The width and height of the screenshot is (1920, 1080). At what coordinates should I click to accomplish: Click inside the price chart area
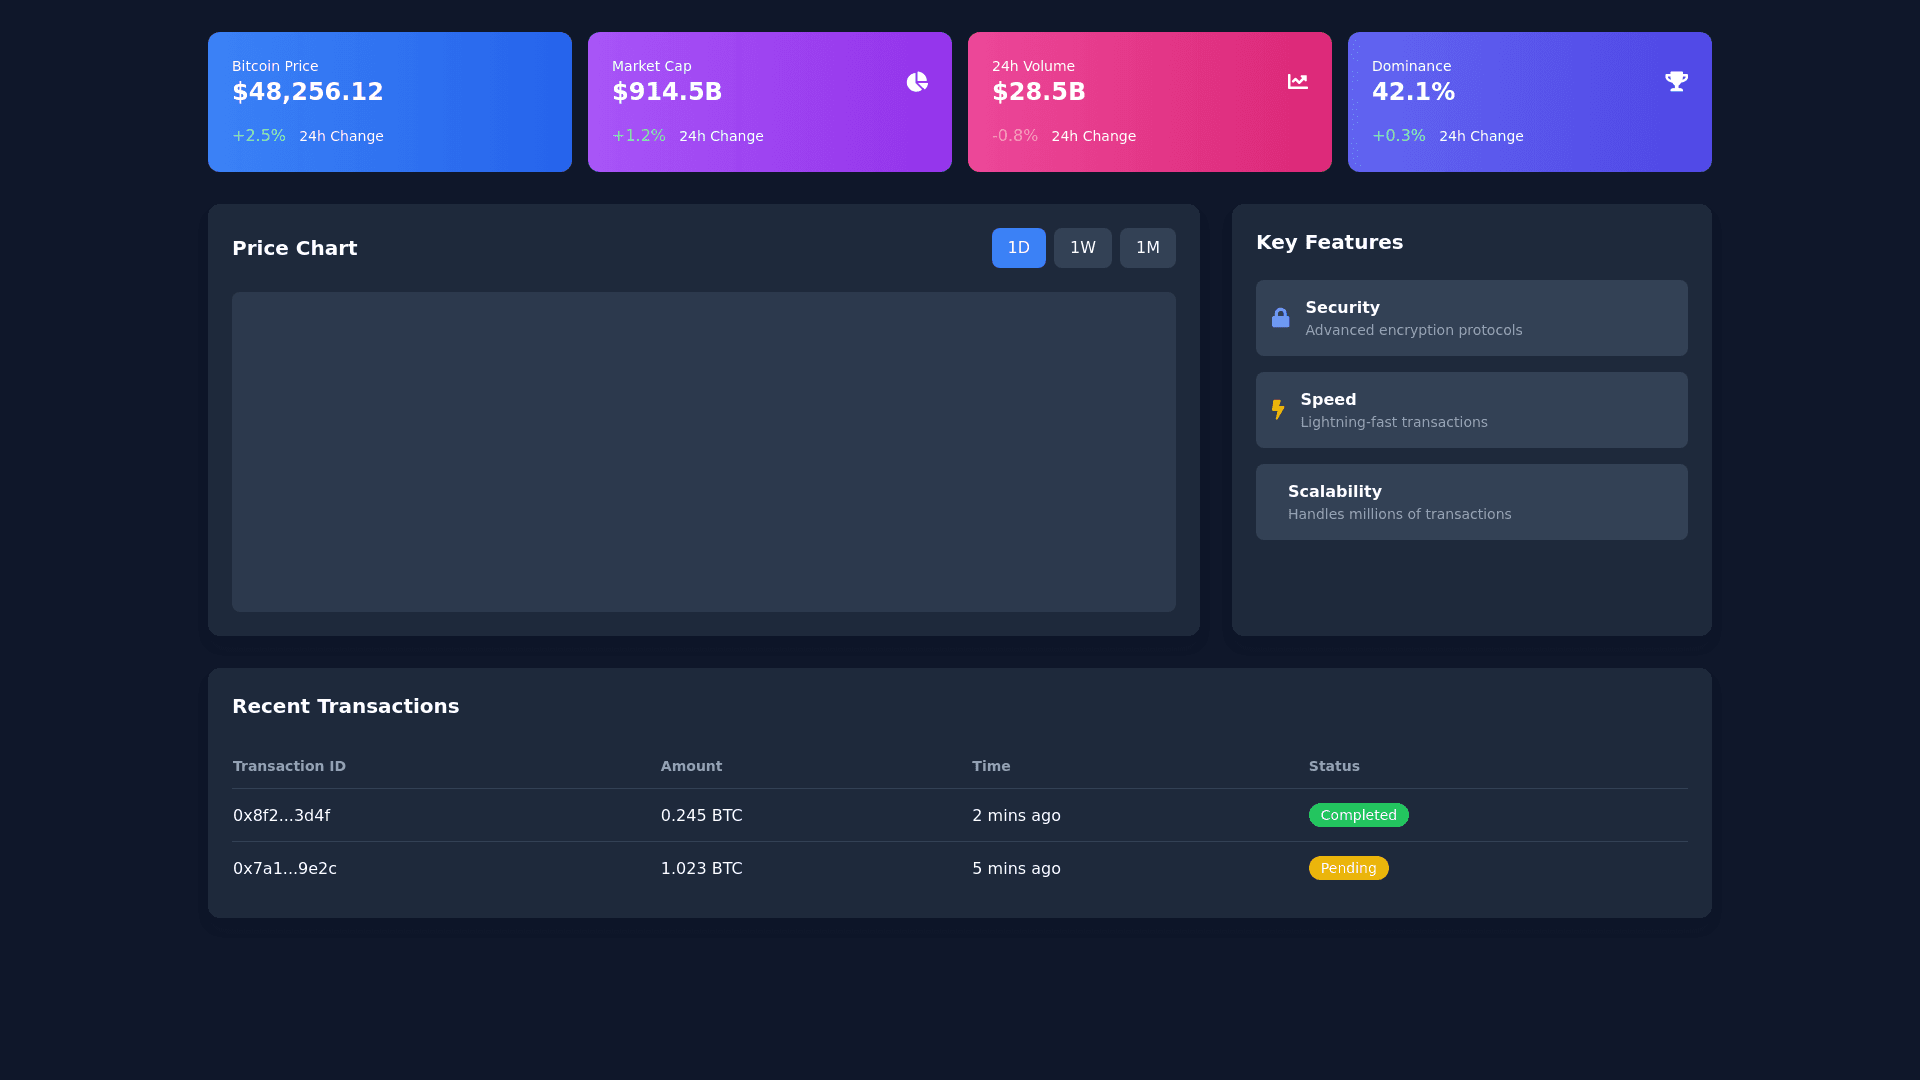703,452
